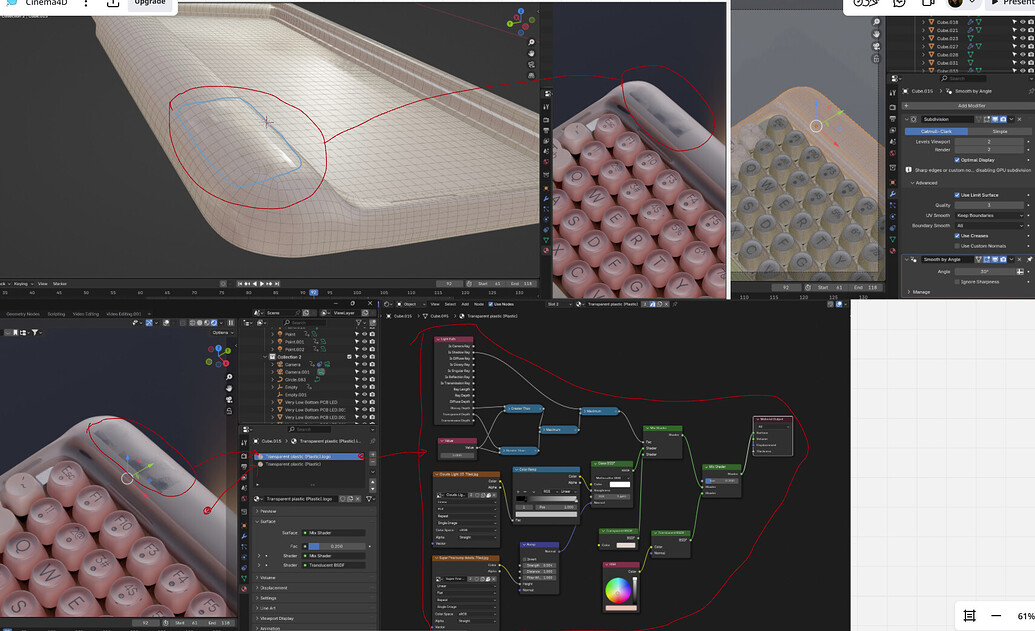1035x631 pixels.
Task: Click the pan hand icon in the pink keyboard viewport
Action: (229, 388)
